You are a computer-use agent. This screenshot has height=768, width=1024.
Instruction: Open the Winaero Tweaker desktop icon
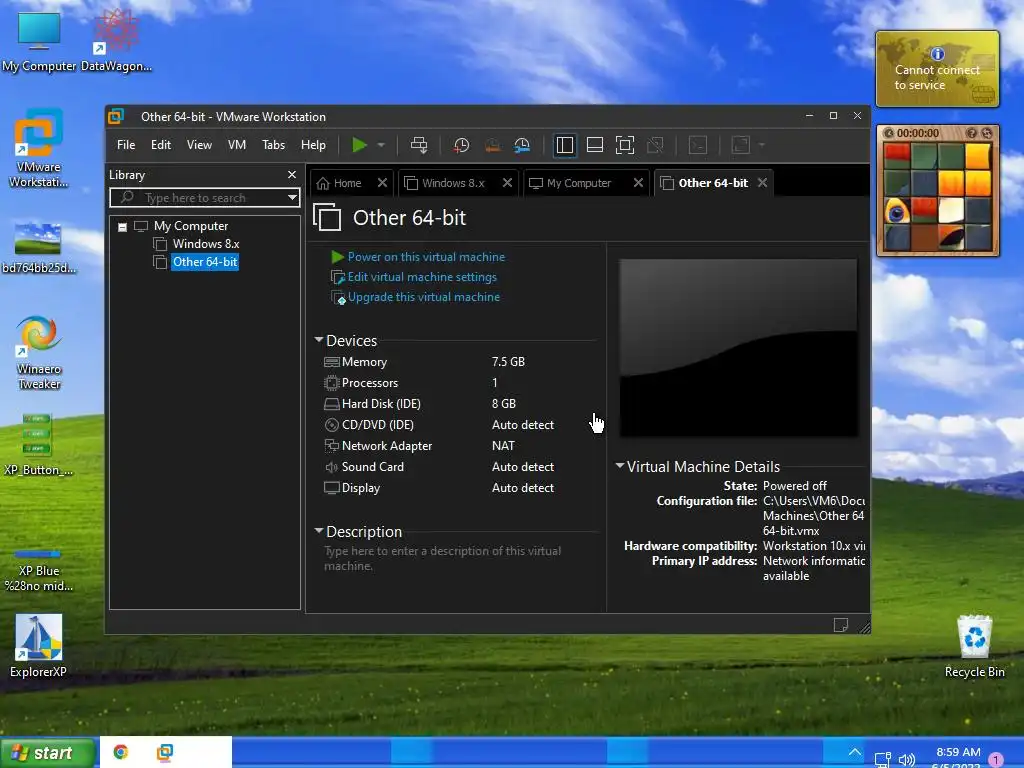pos(39,353)
